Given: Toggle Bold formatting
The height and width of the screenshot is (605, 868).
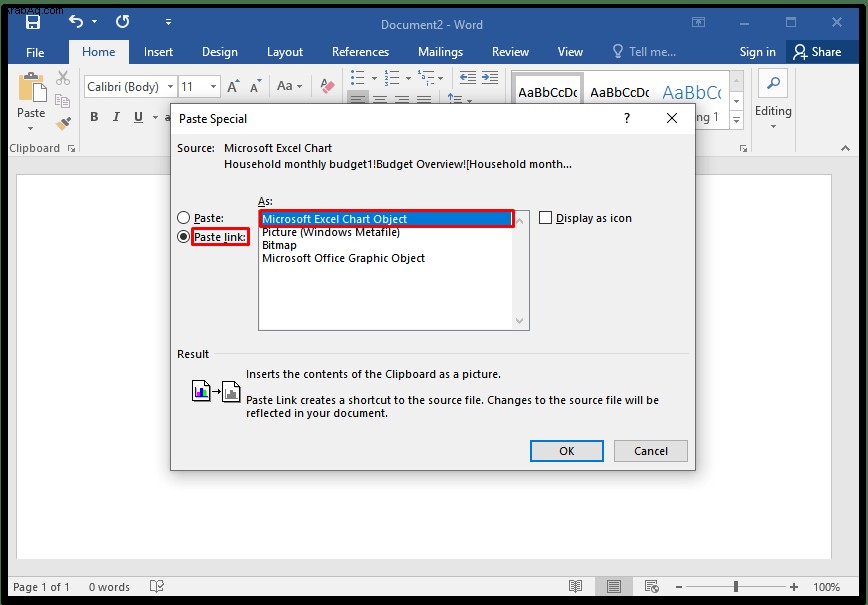Looking at the screenshot, I should 94,117.
